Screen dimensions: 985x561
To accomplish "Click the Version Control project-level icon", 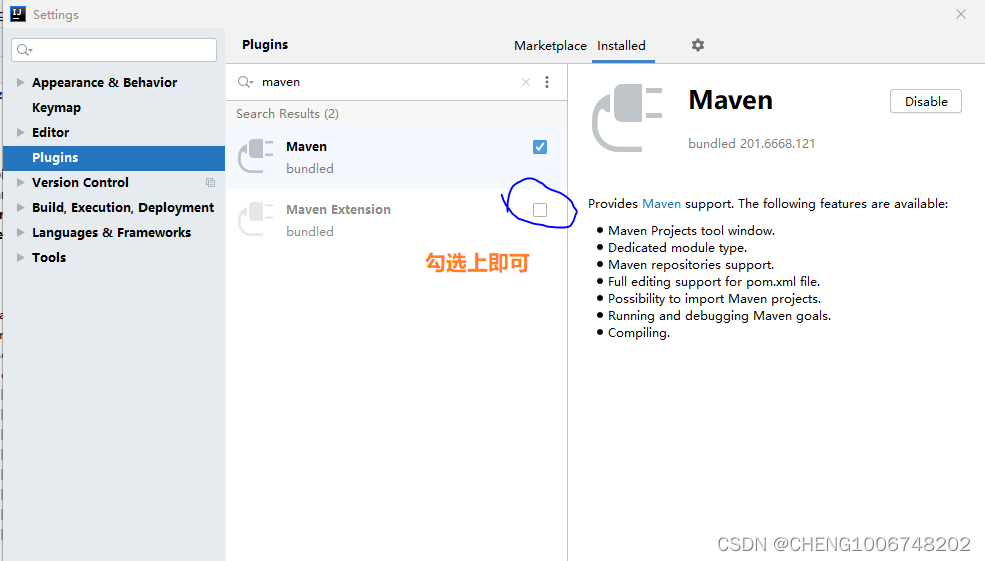I will pos(210,182).
